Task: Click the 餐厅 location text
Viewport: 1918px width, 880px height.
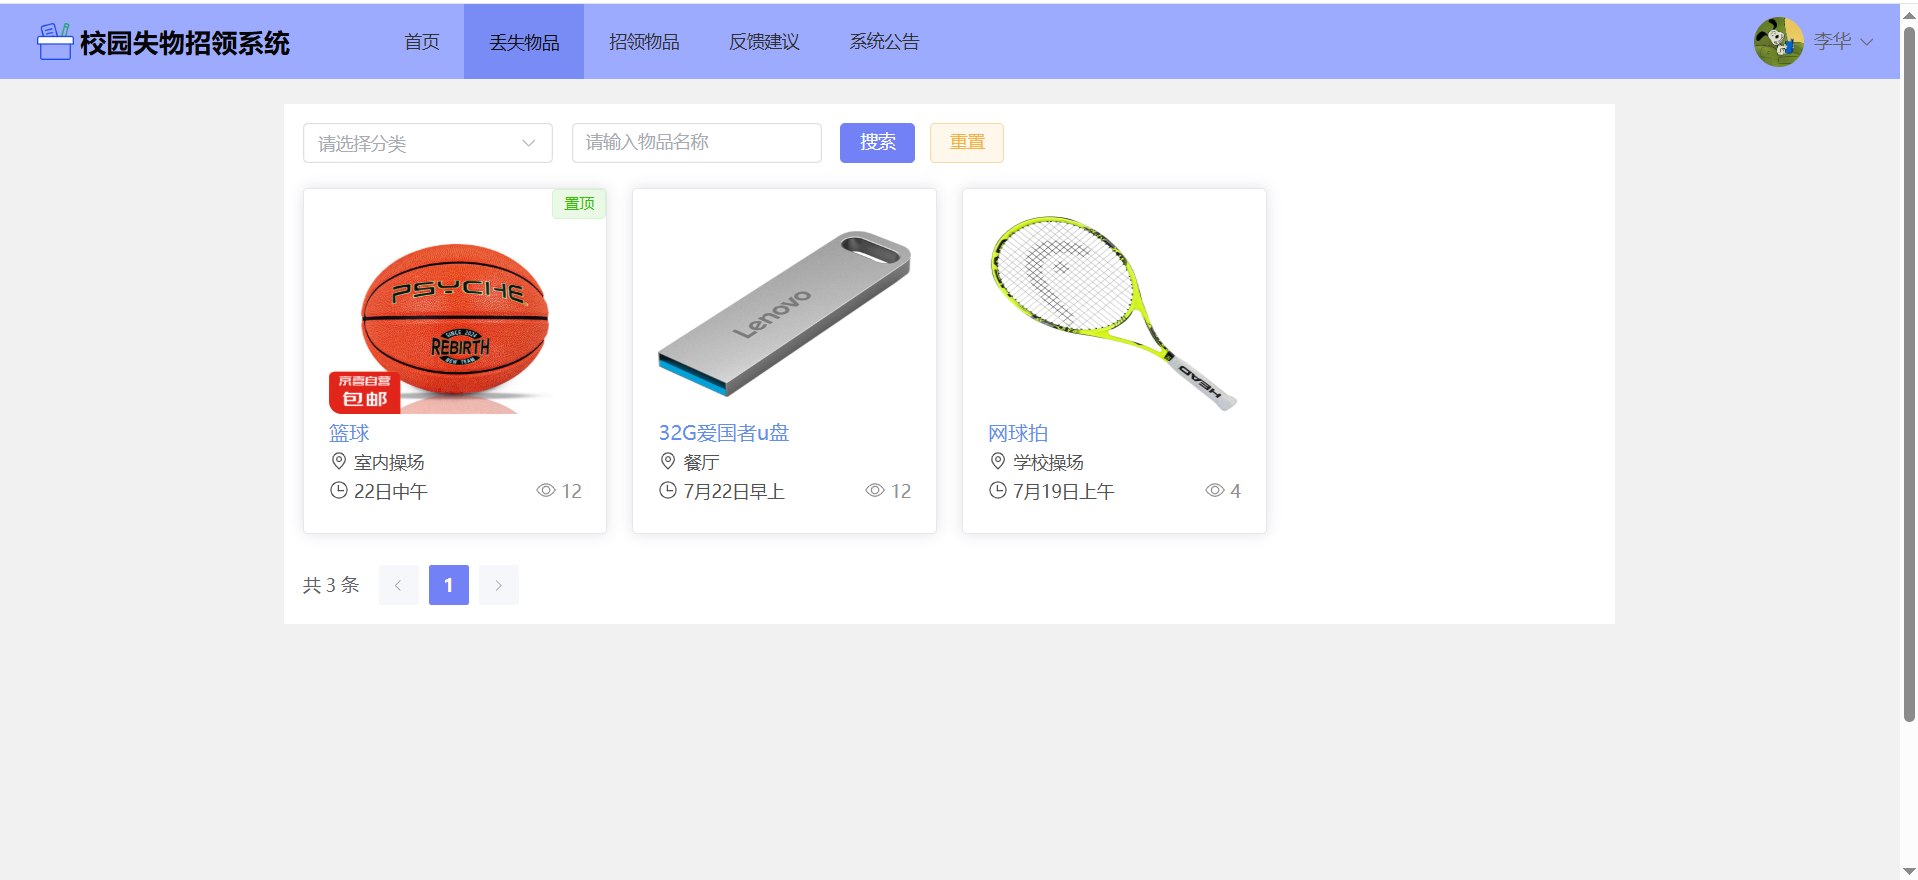Action: [701, 462]
